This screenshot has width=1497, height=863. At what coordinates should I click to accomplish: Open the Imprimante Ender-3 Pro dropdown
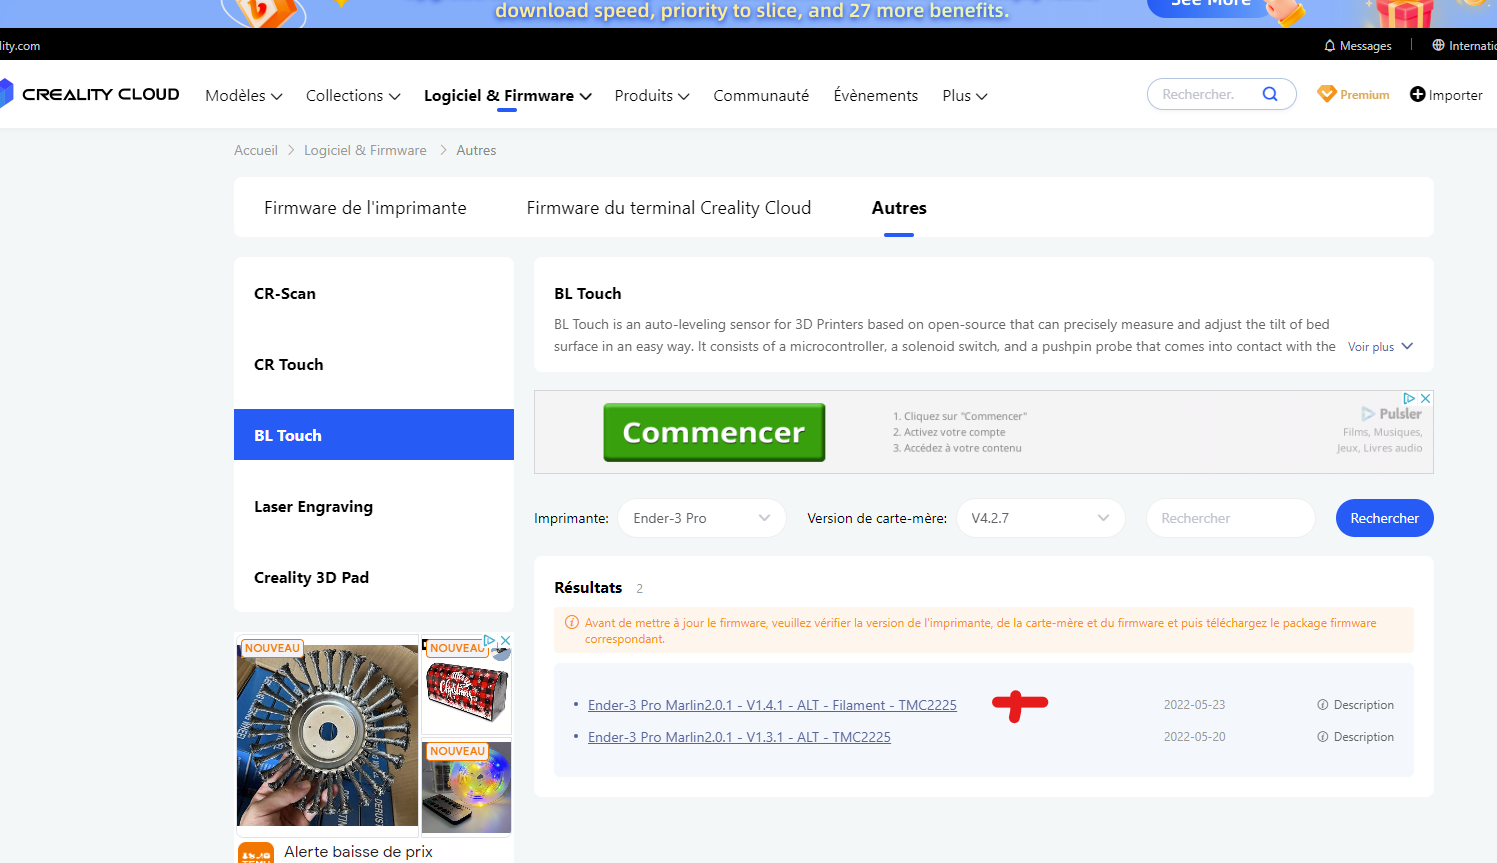[x=702, y=518]
